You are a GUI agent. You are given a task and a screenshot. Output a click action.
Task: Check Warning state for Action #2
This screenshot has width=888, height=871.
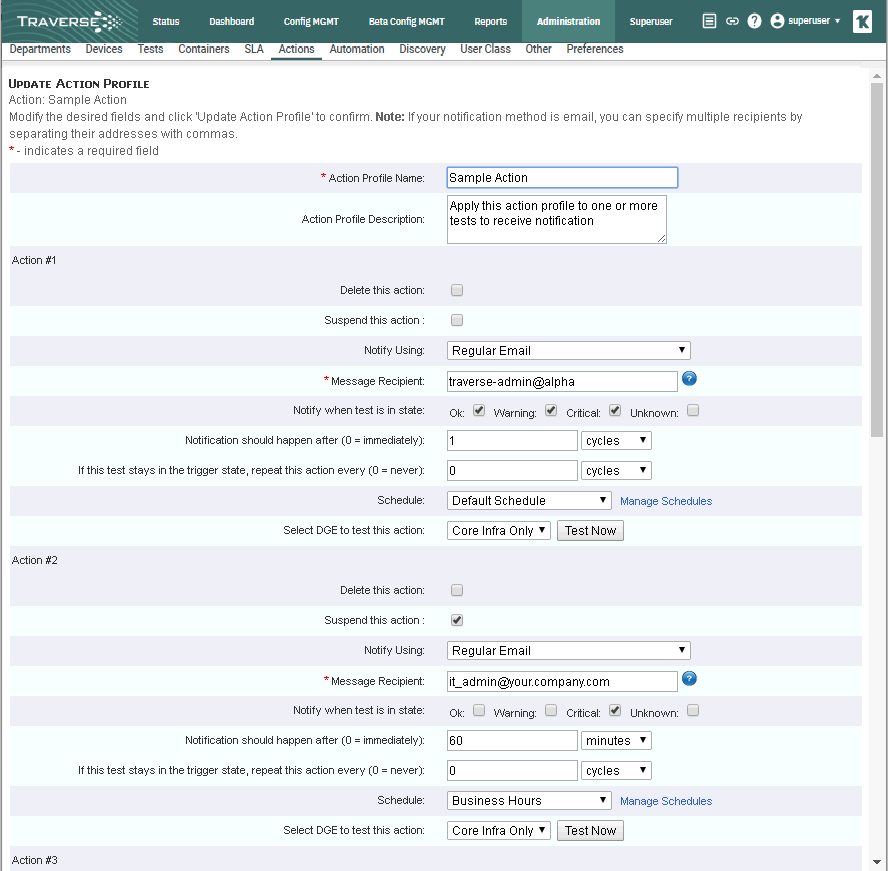click(551, 711)
